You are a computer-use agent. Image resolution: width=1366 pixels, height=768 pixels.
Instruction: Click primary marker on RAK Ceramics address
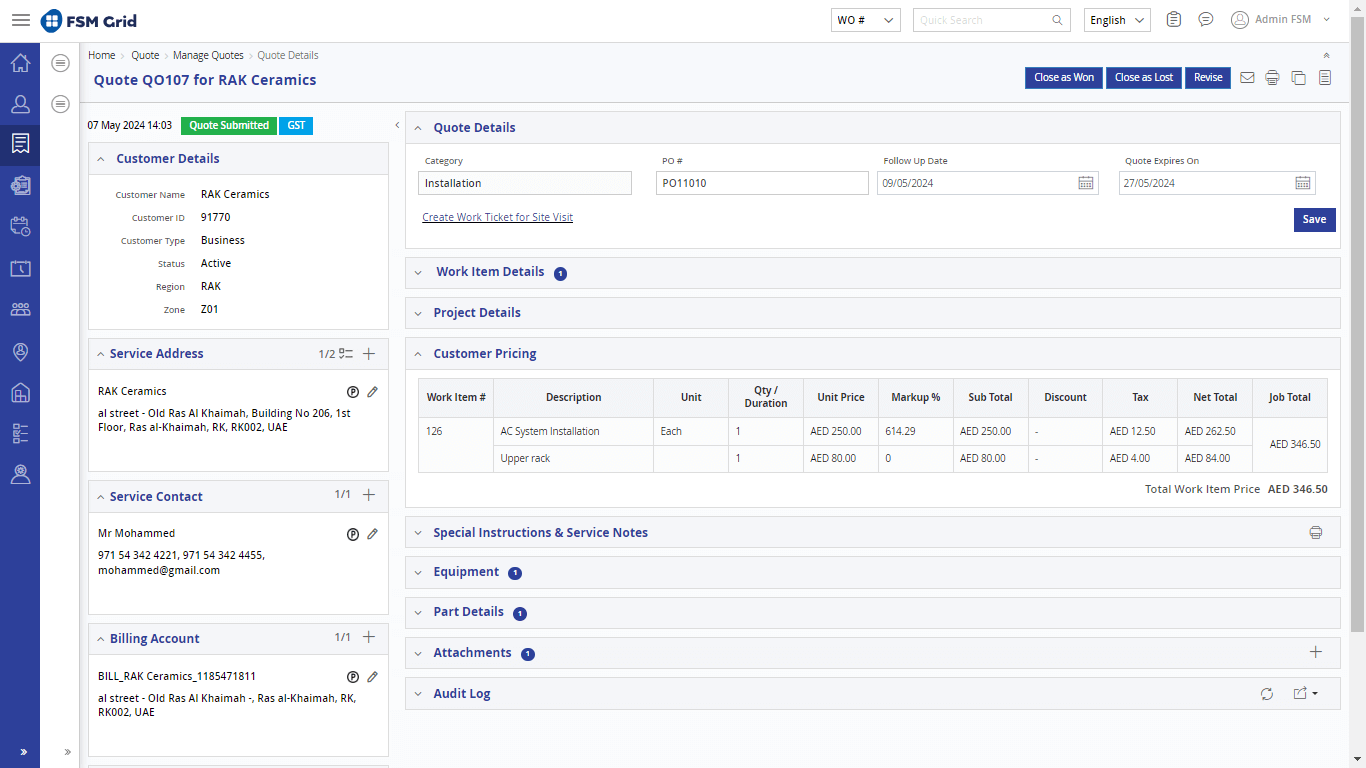[x=353, y=392]
